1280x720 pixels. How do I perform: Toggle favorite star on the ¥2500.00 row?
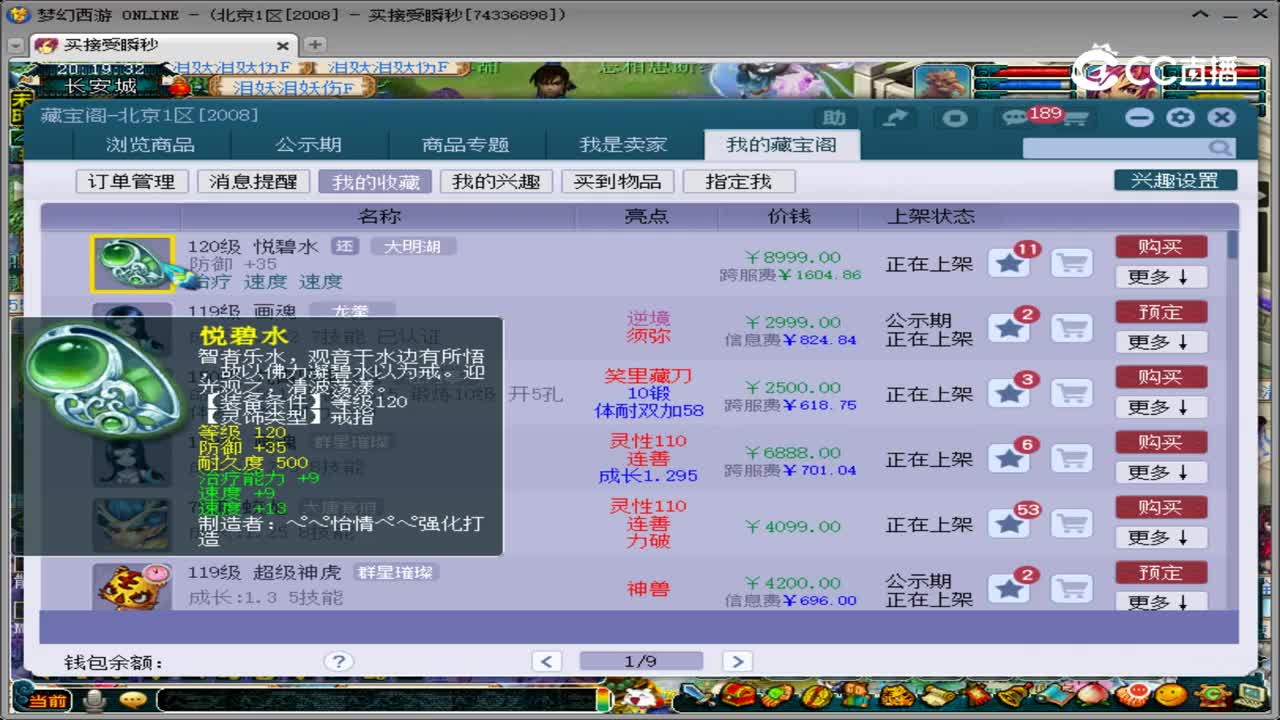(1009, 393)
